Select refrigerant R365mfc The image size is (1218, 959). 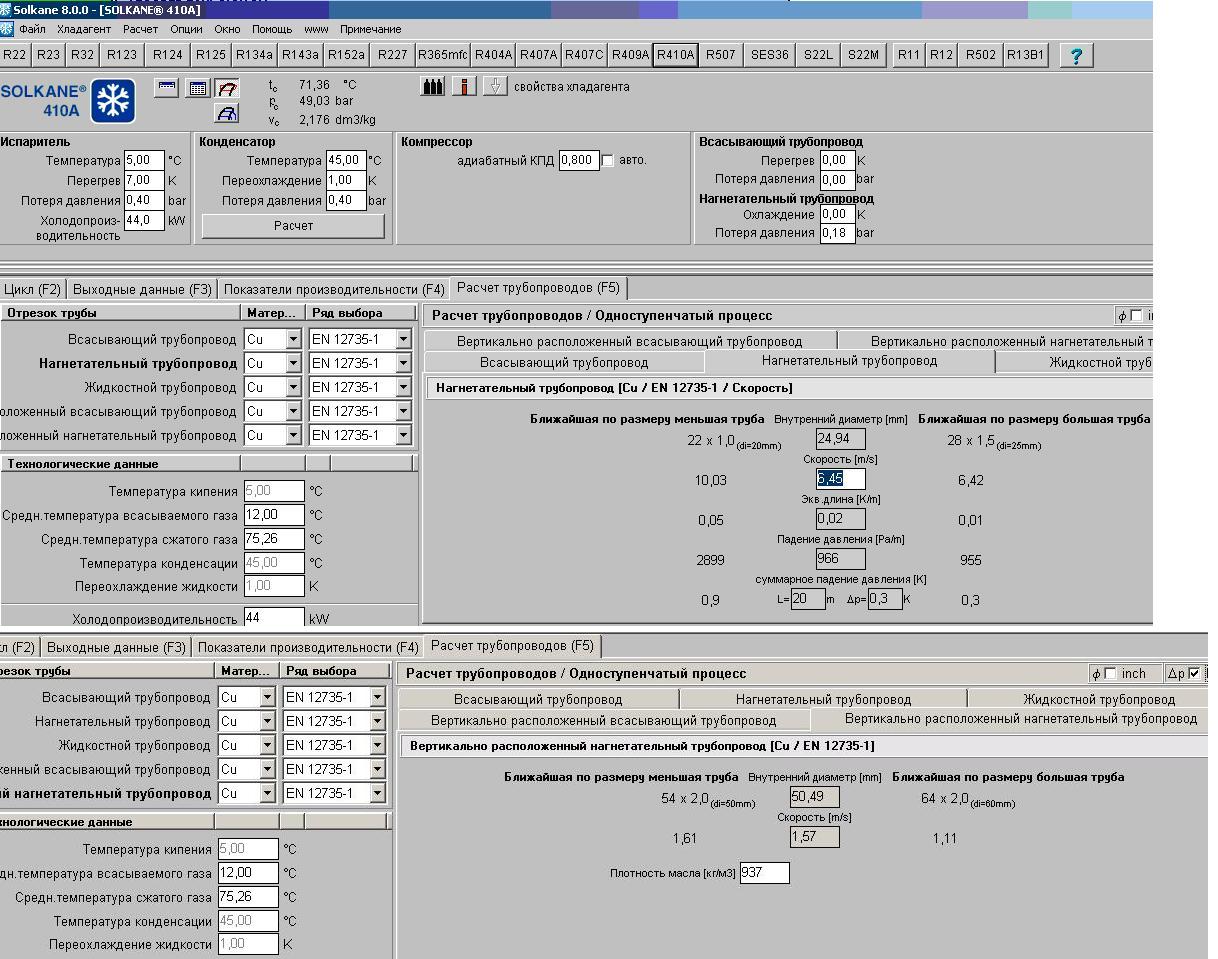[x=443, y=55]
